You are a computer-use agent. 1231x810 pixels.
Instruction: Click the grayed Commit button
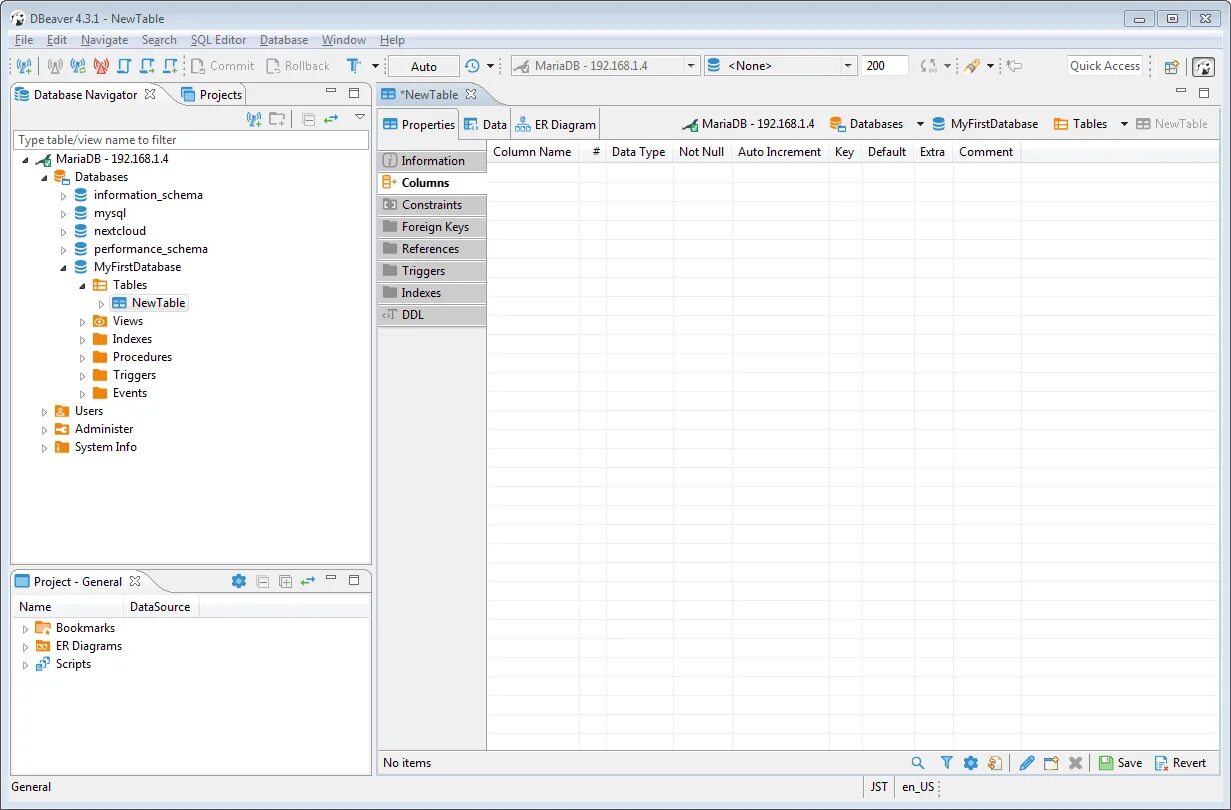click(222, 66)
